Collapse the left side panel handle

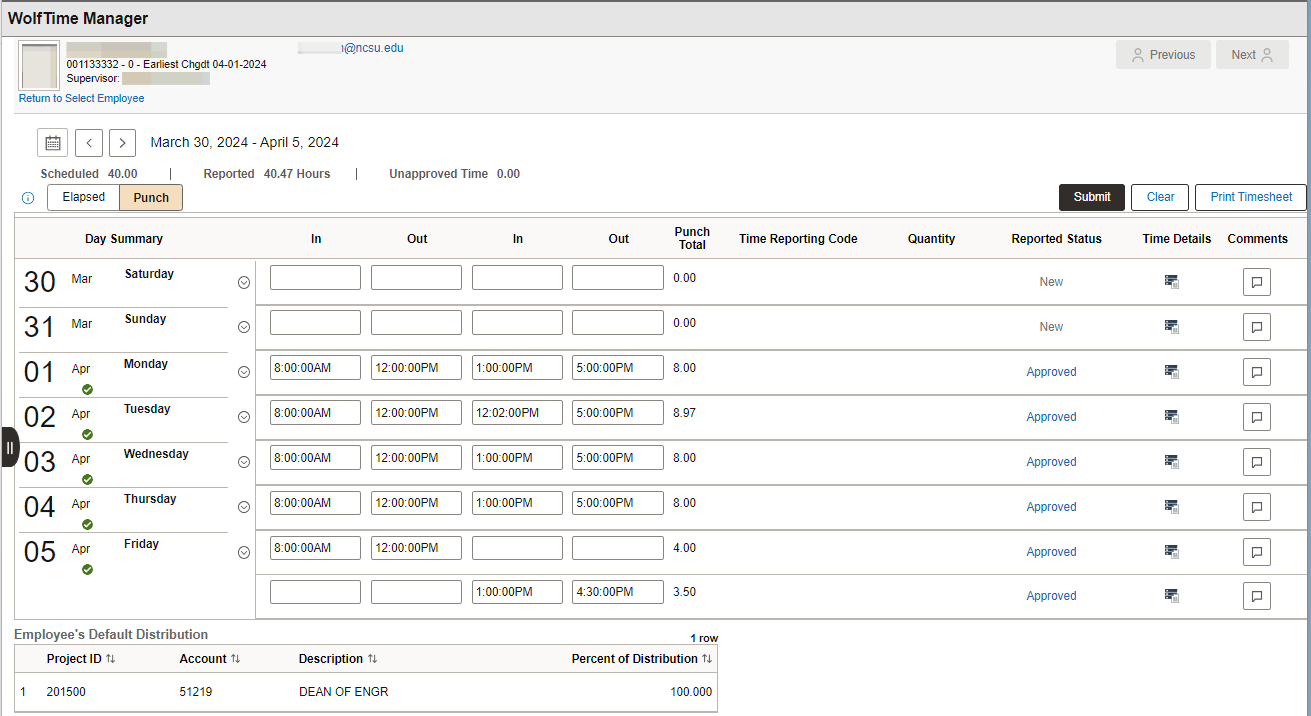[9, 447]
